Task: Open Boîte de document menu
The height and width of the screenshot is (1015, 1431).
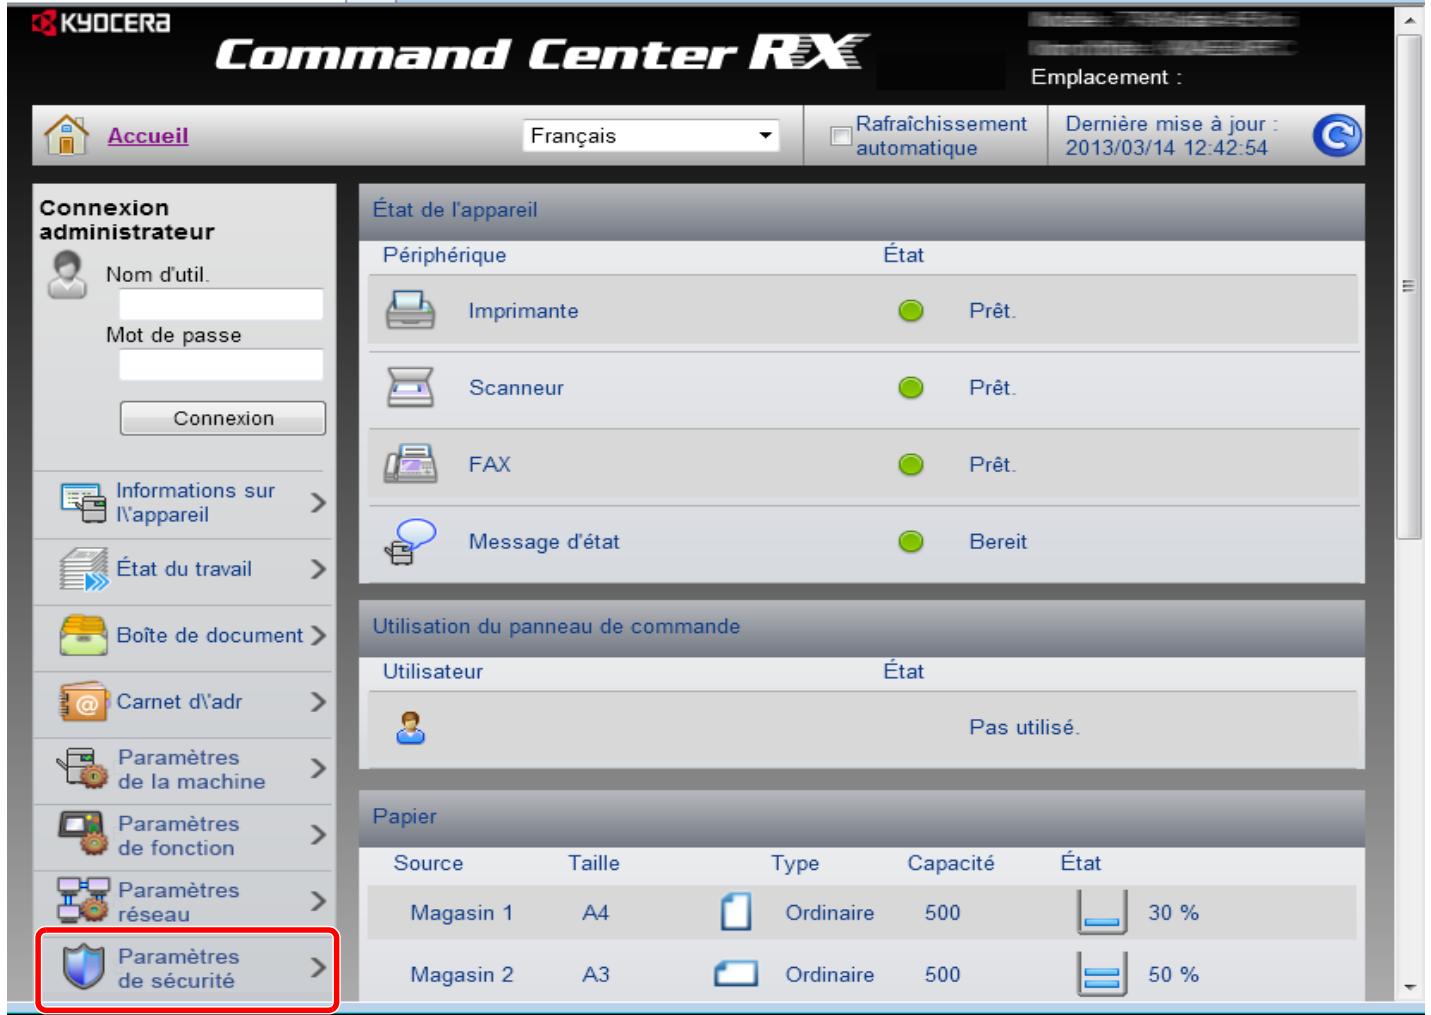Action: (184, 638)
